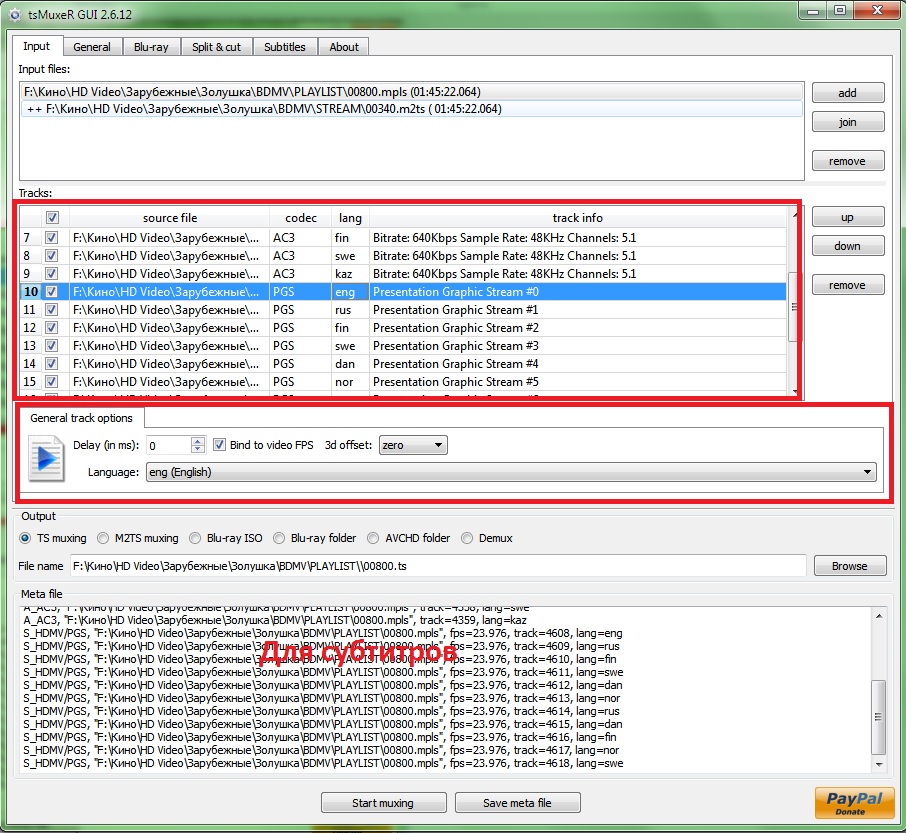Image resolution: width=906 pixels, height=833 pixels.
Task: Select the 00340.m2ts input file row
Action: (x=412, y=109)
